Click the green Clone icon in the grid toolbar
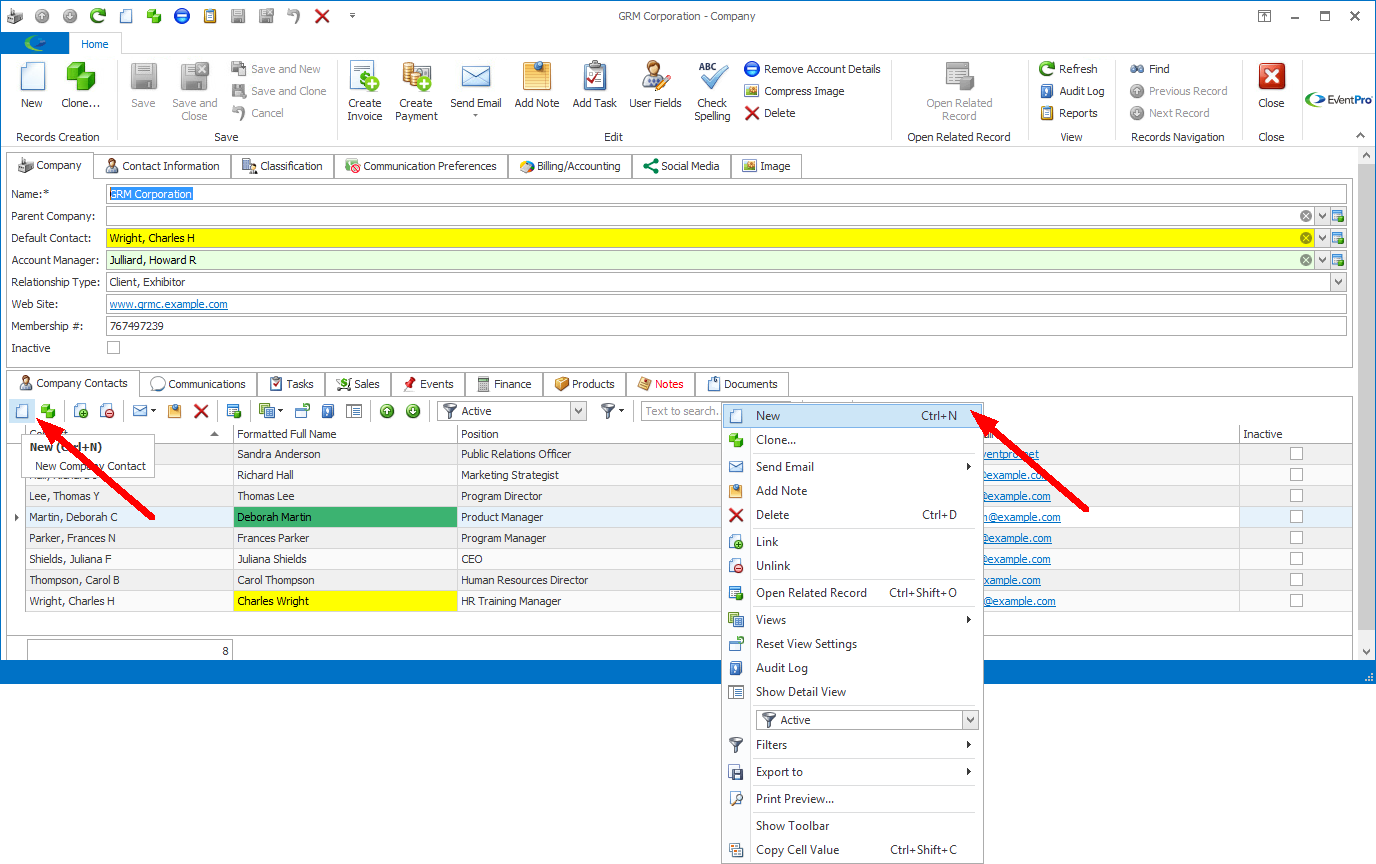The image size is (1376, 864). (x=47, y=411)
